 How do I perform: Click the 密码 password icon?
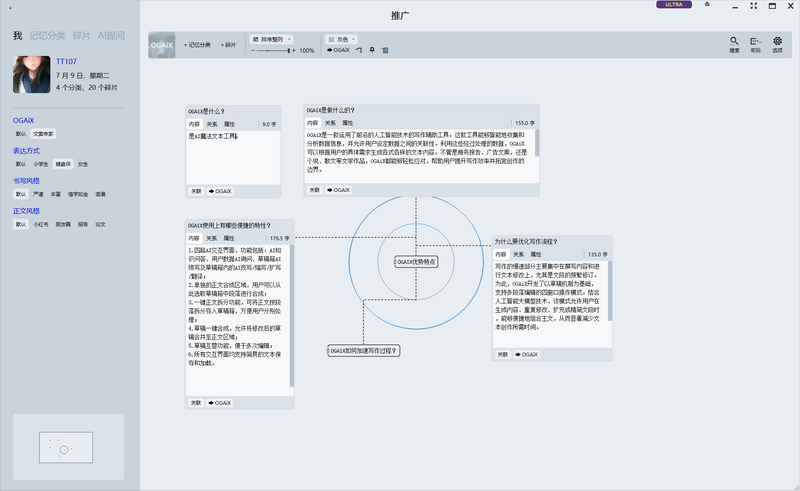755,43
